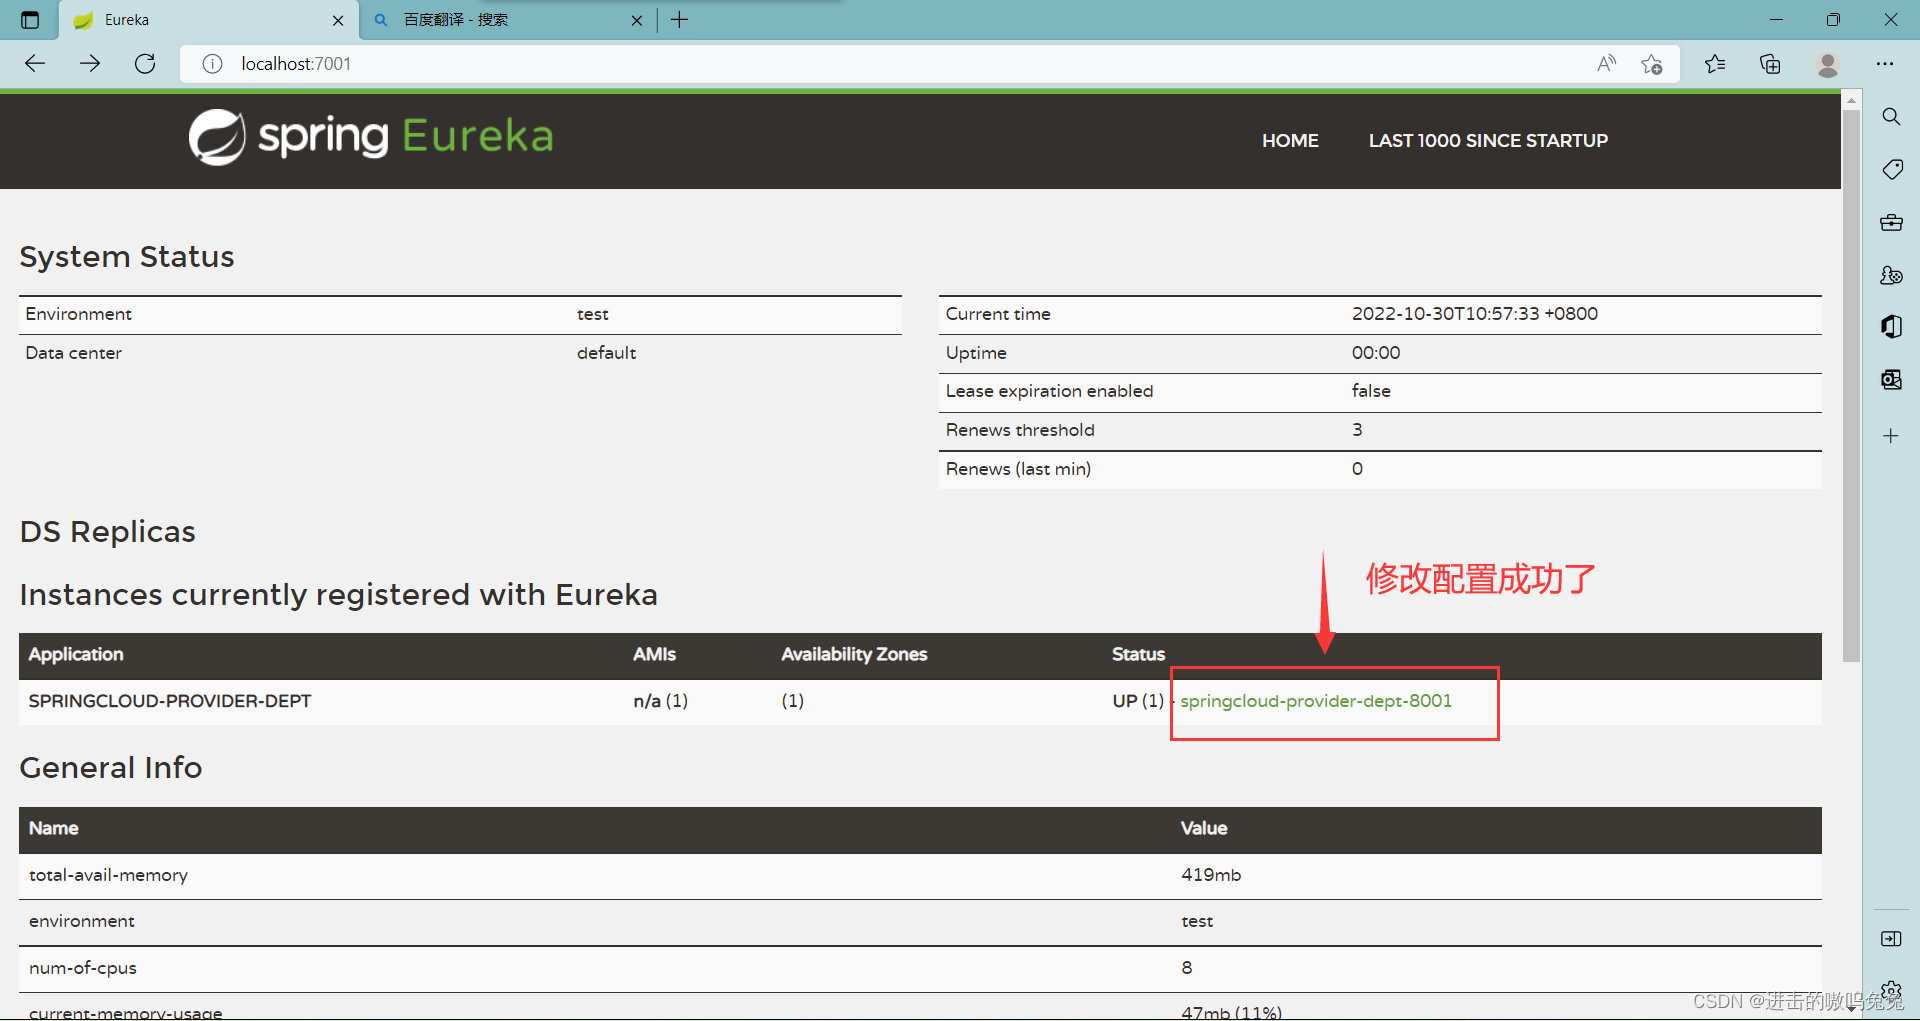Select the current time value 2022-10-30T10:57:33
Screen dimensions: 1920x1021
[x=1475, y=314]
